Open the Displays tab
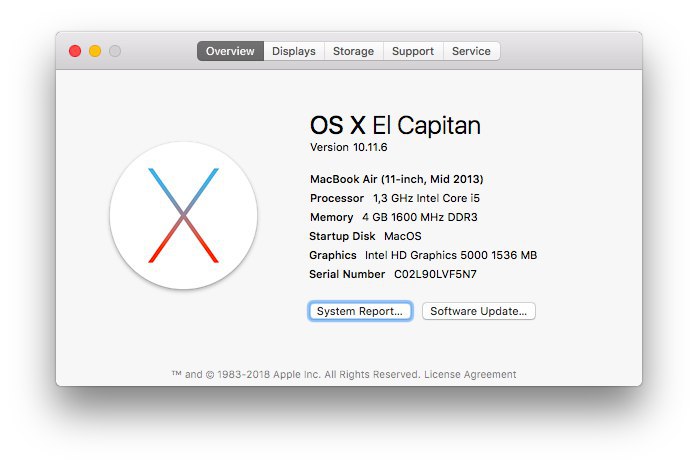The width and height of the screenshot is (698, 466). (294, 51)
